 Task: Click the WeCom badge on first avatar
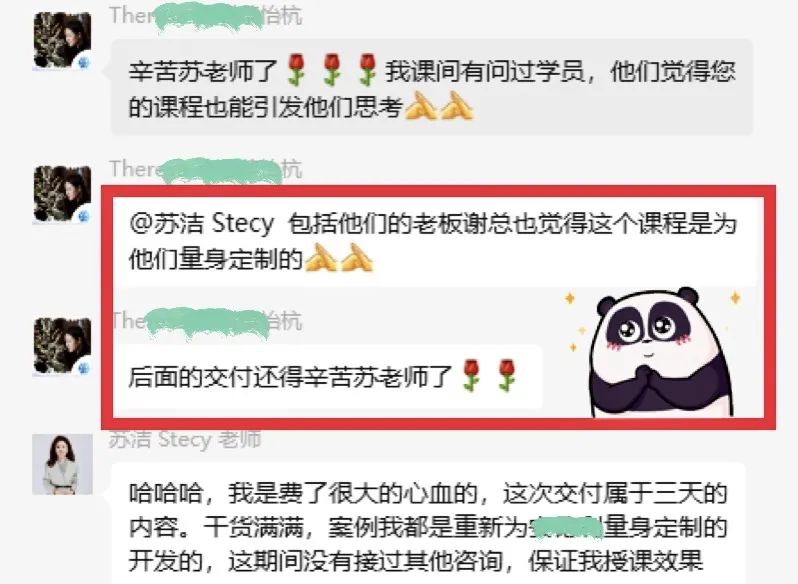click(x=84, y=62)
